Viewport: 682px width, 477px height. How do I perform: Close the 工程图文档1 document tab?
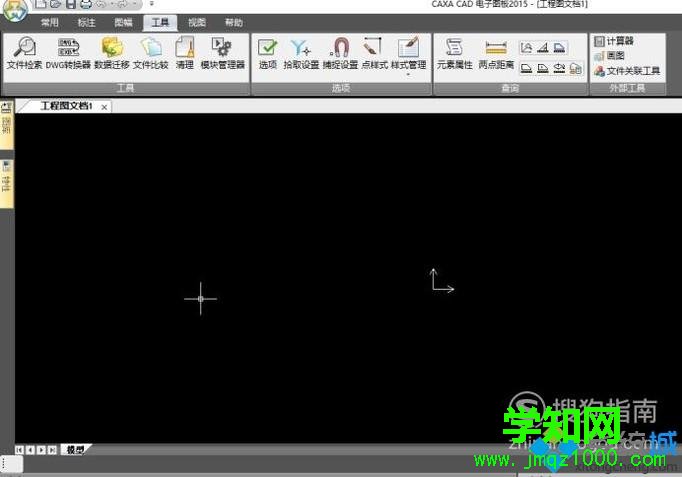(x=104, y=107)
